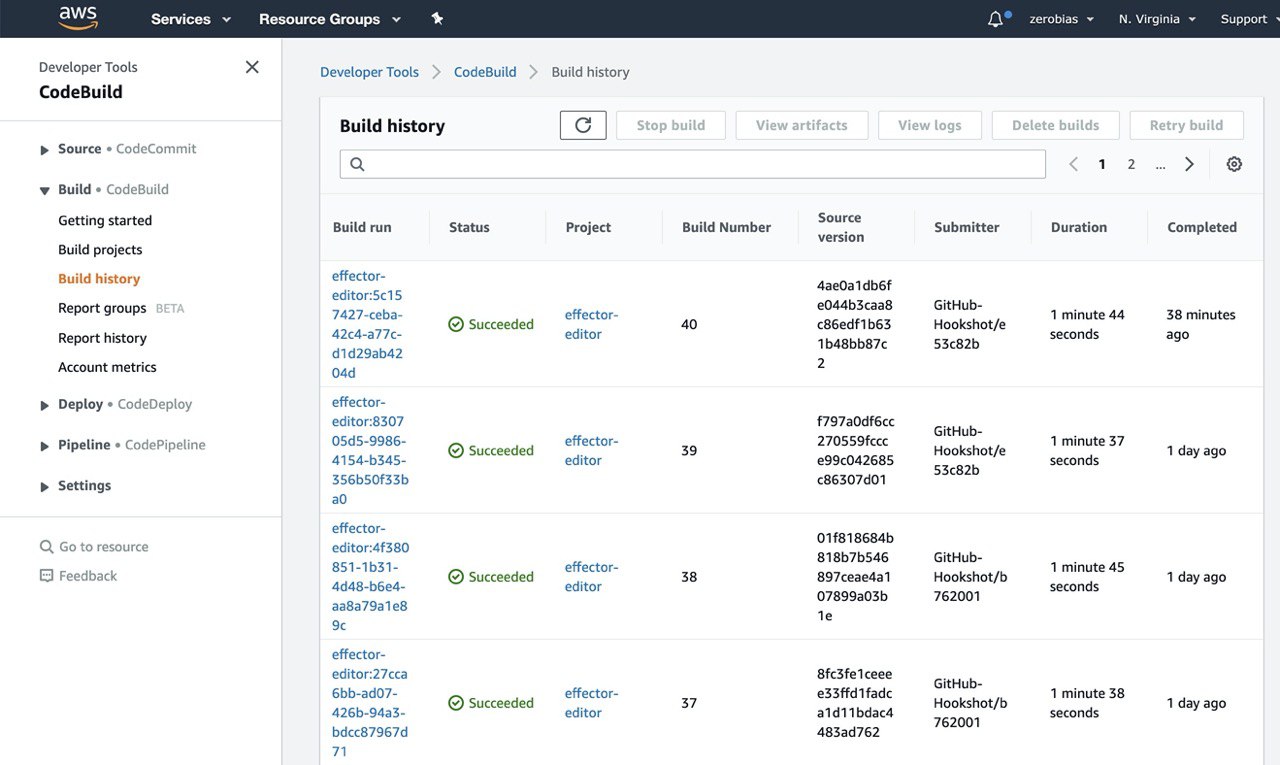This screenshot has height=765, width=1280.
Task: Open effector-editor project for build 38
Action: click(x=591, y=577)
